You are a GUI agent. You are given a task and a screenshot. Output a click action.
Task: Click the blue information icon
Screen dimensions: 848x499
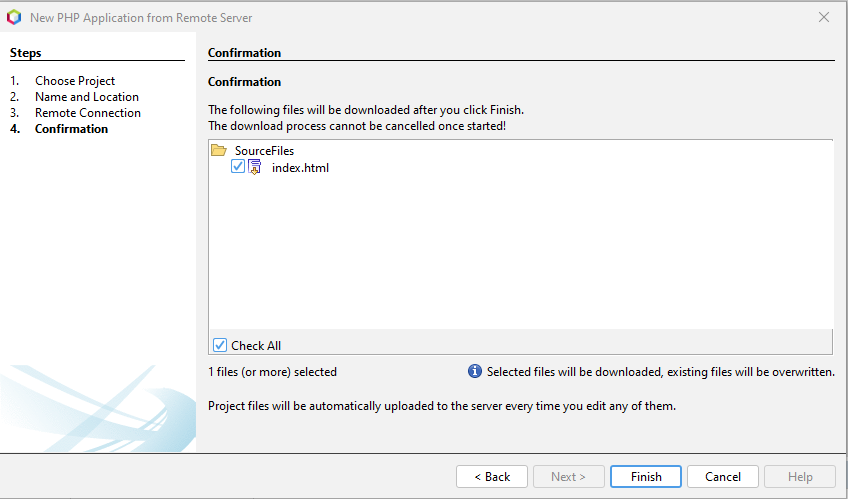[475, 372]
